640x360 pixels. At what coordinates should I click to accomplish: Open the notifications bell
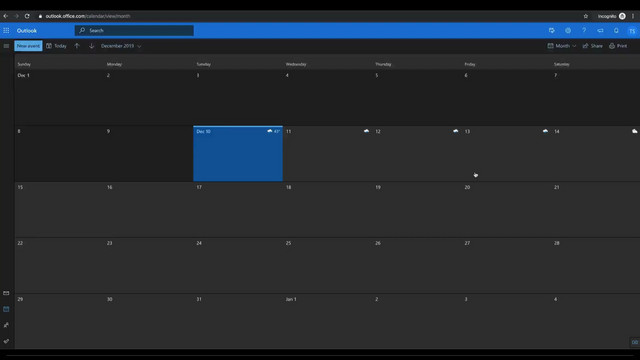tap(616, 31)
